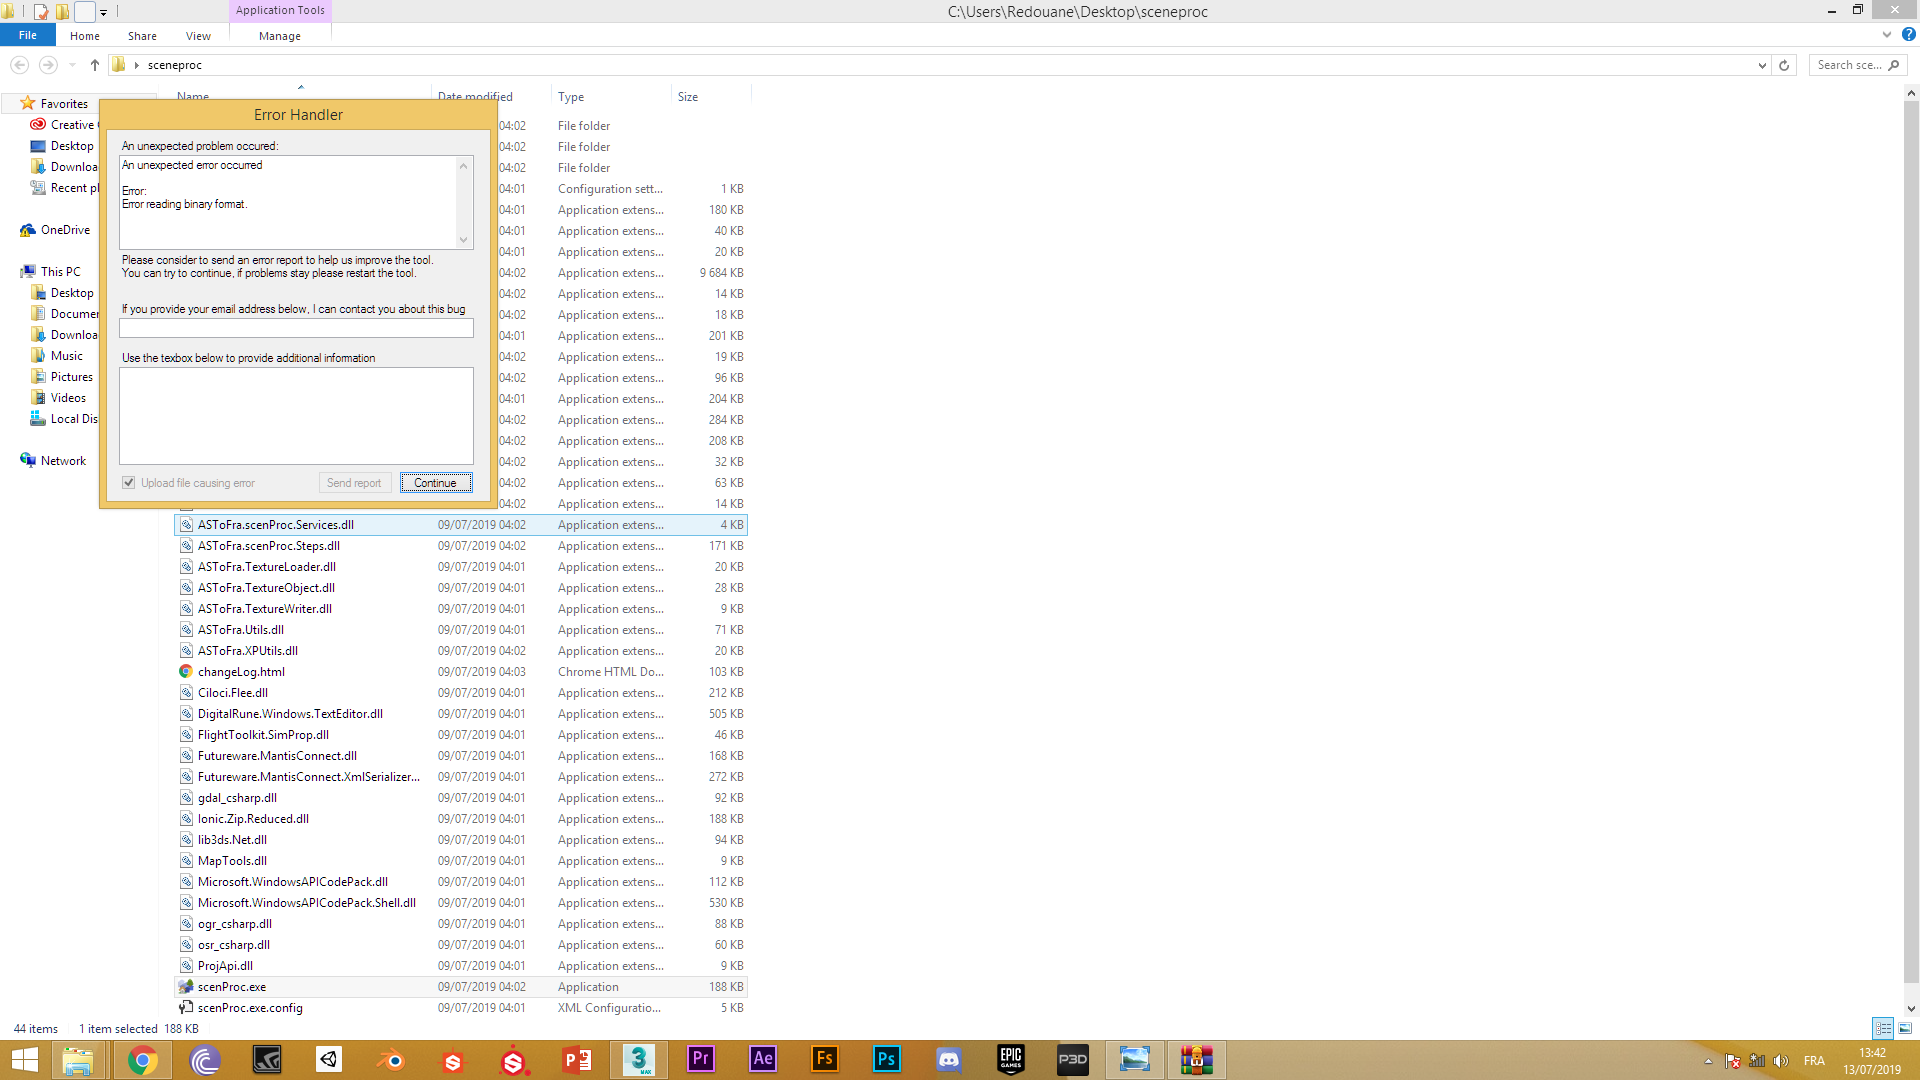Expand the address bar history dropdown
This screenshot has width=1920, height=1080.
click(1762, 65)
